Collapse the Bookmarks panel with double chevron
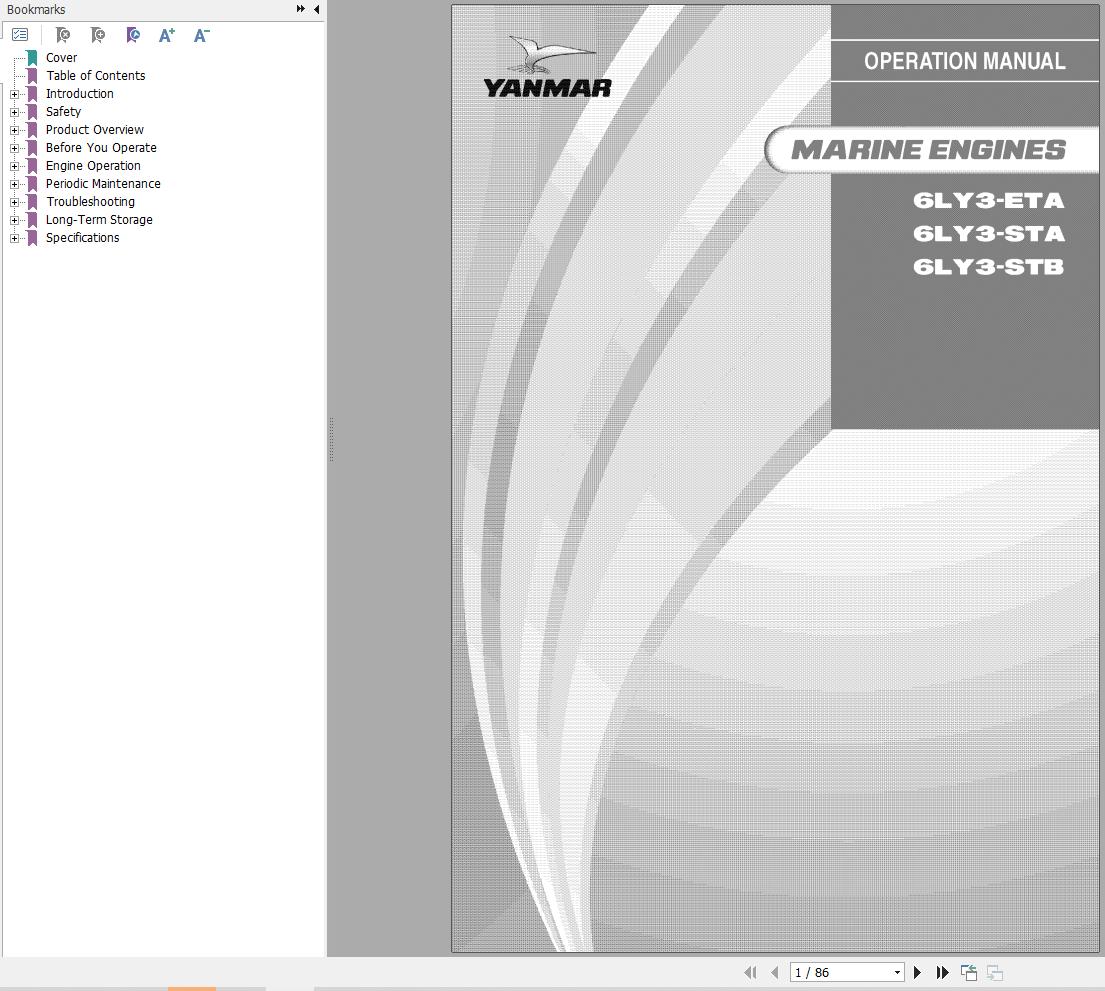Image resolution: width=1105 pixels, height=991 pixels. tap(299, 9)
